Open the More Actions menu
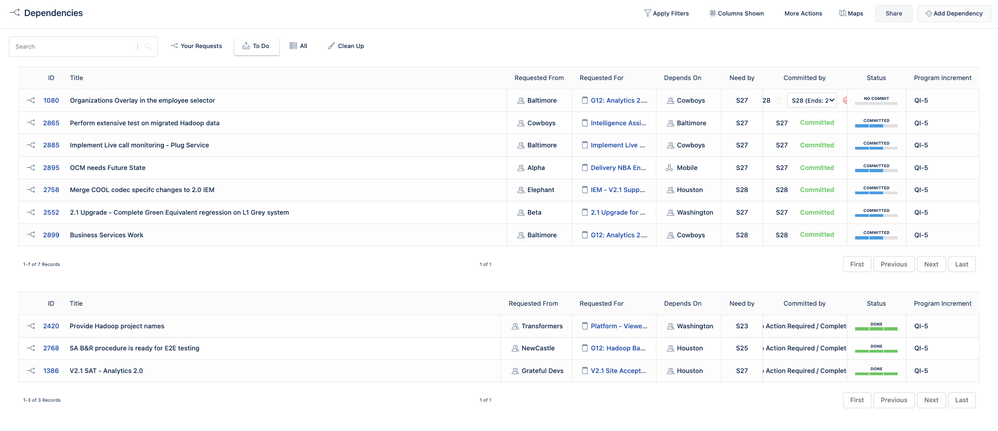 (803, 13)
